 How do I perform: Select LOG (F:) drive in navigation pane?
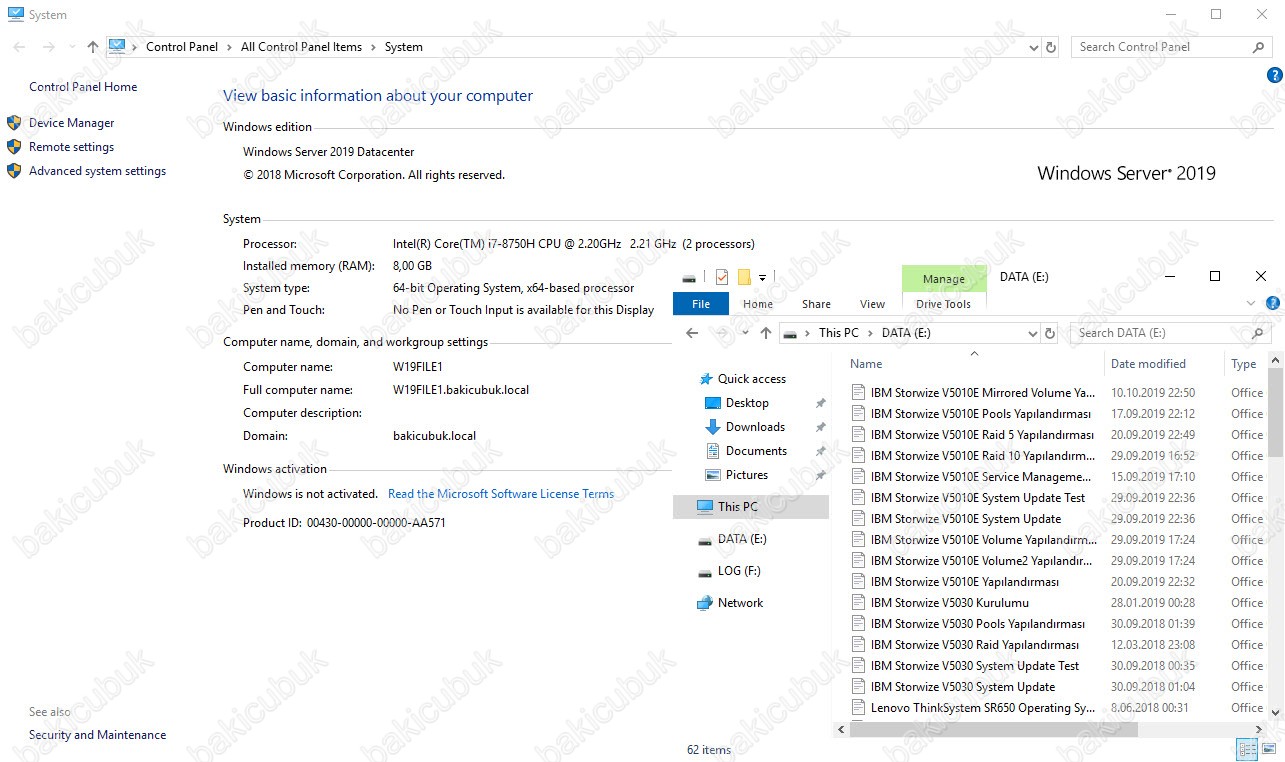click(x=739, y=571)
